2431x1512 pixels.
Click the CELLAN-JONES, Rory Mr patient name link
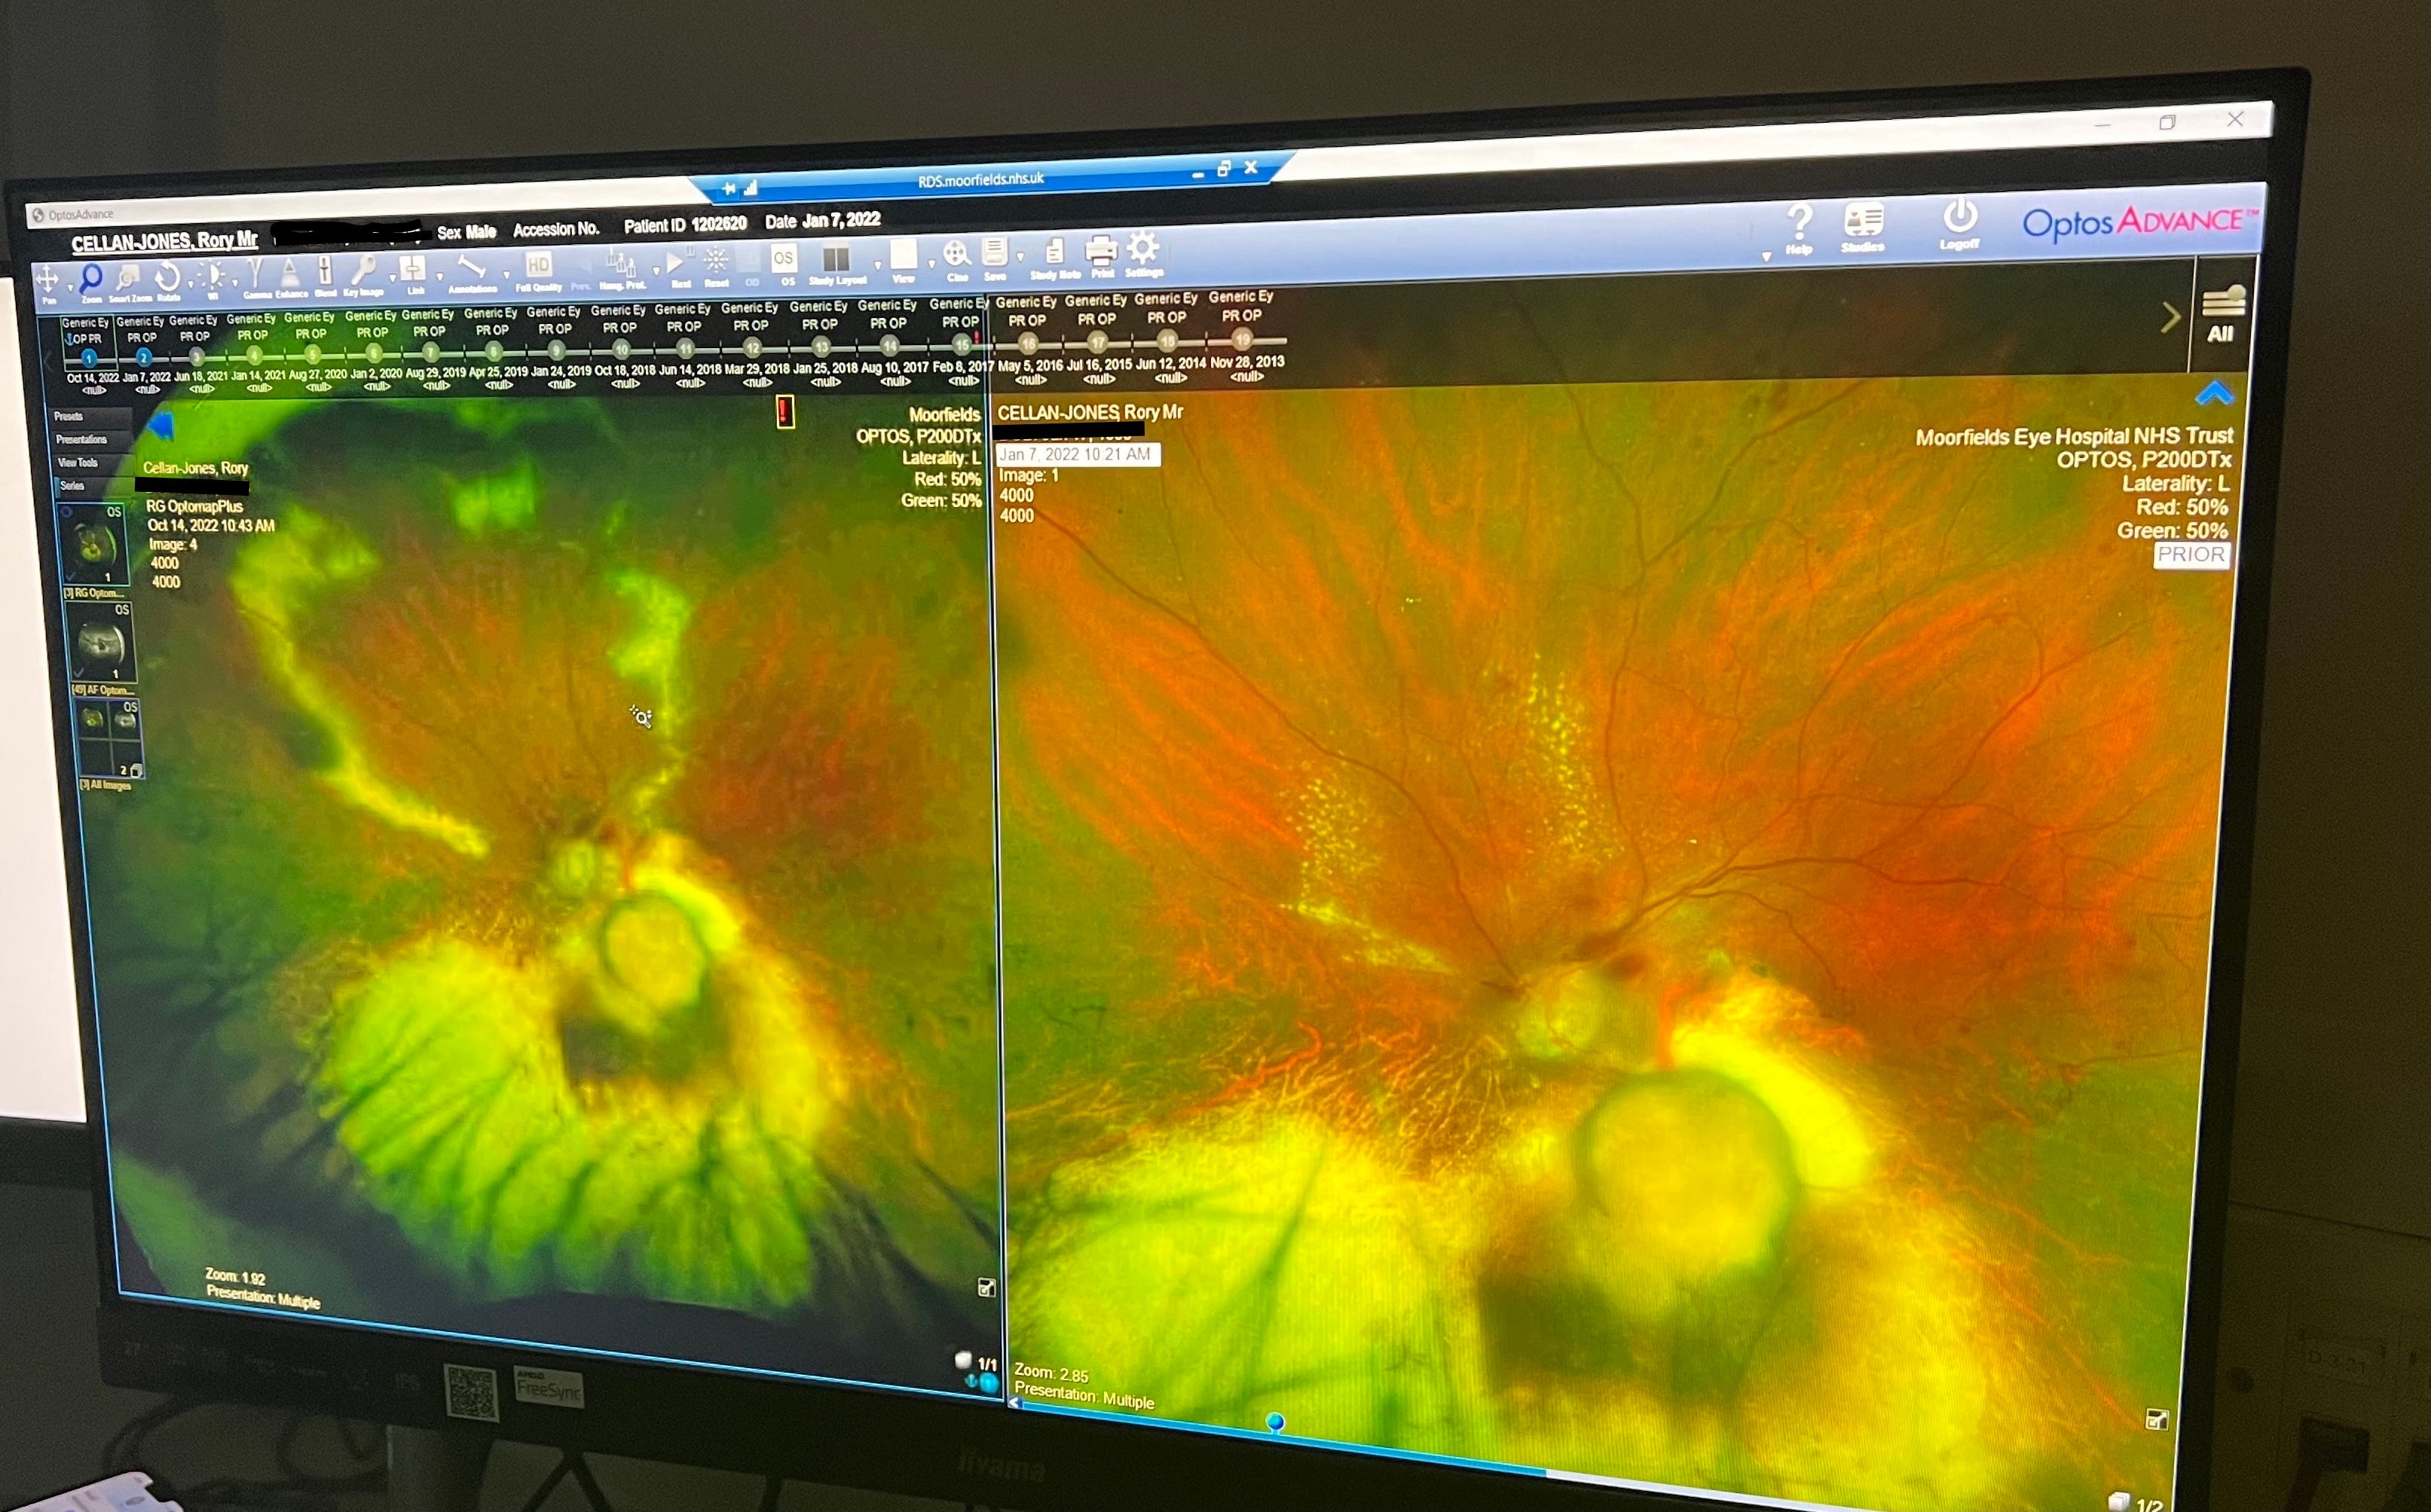(x=164, y=241)
